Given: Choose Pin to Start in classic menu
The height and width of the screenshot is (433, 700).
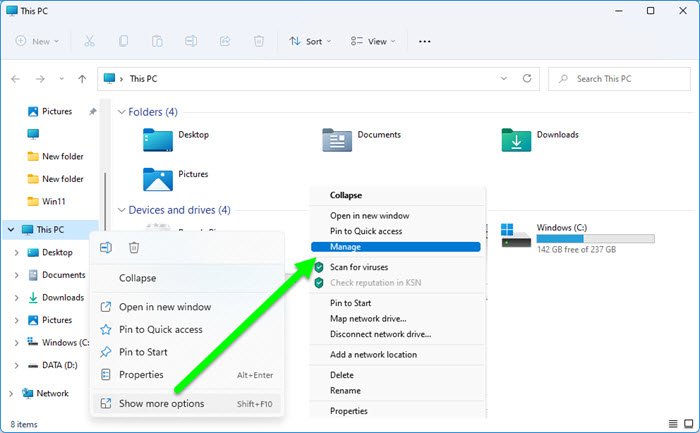Looking at the screenshot, I should [350, 303].
